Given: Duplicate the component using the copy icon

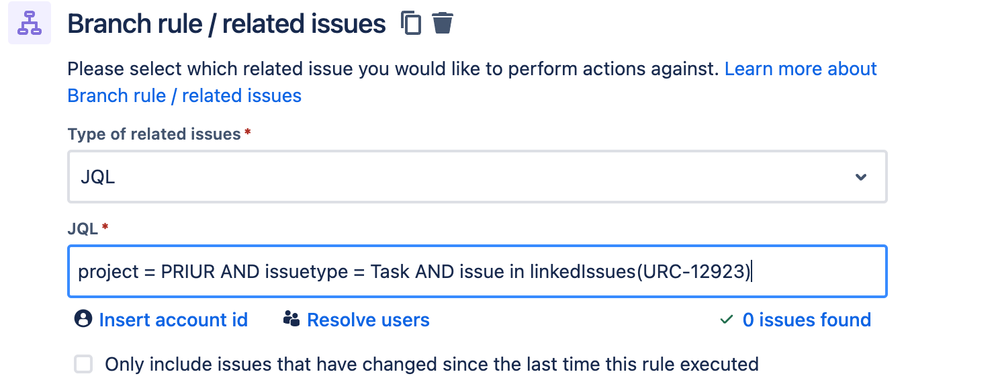Looking at the screenshot, I should [x=411, y=24].
